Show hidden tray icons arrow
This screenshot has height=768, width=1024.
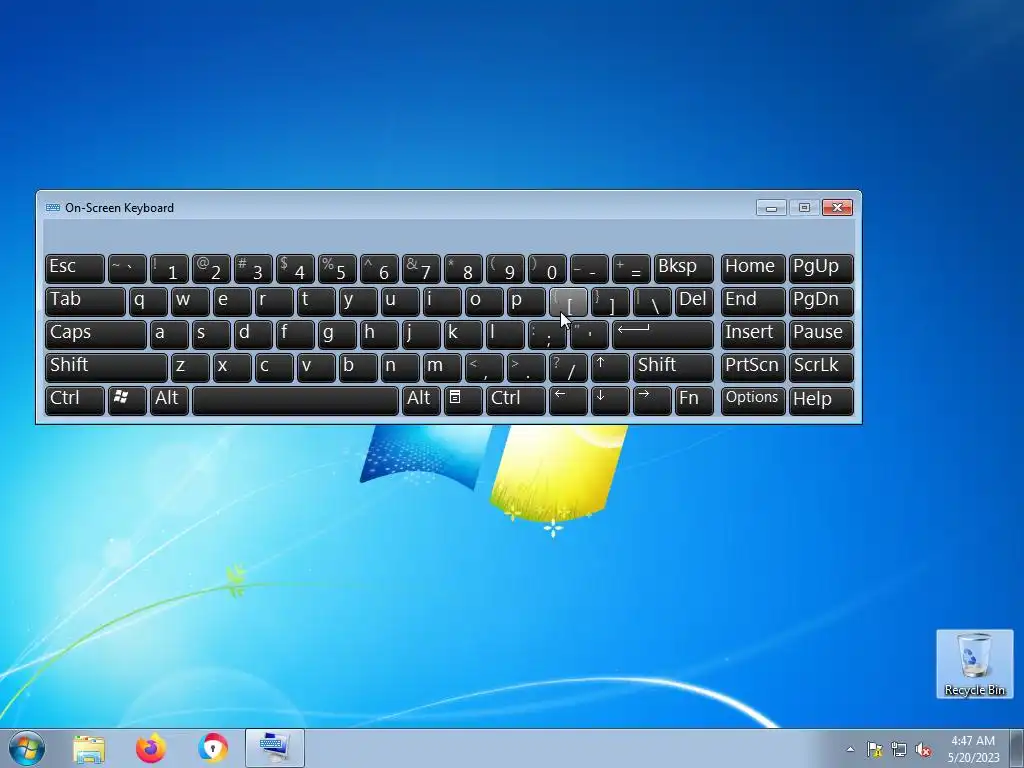coord(850,749)
